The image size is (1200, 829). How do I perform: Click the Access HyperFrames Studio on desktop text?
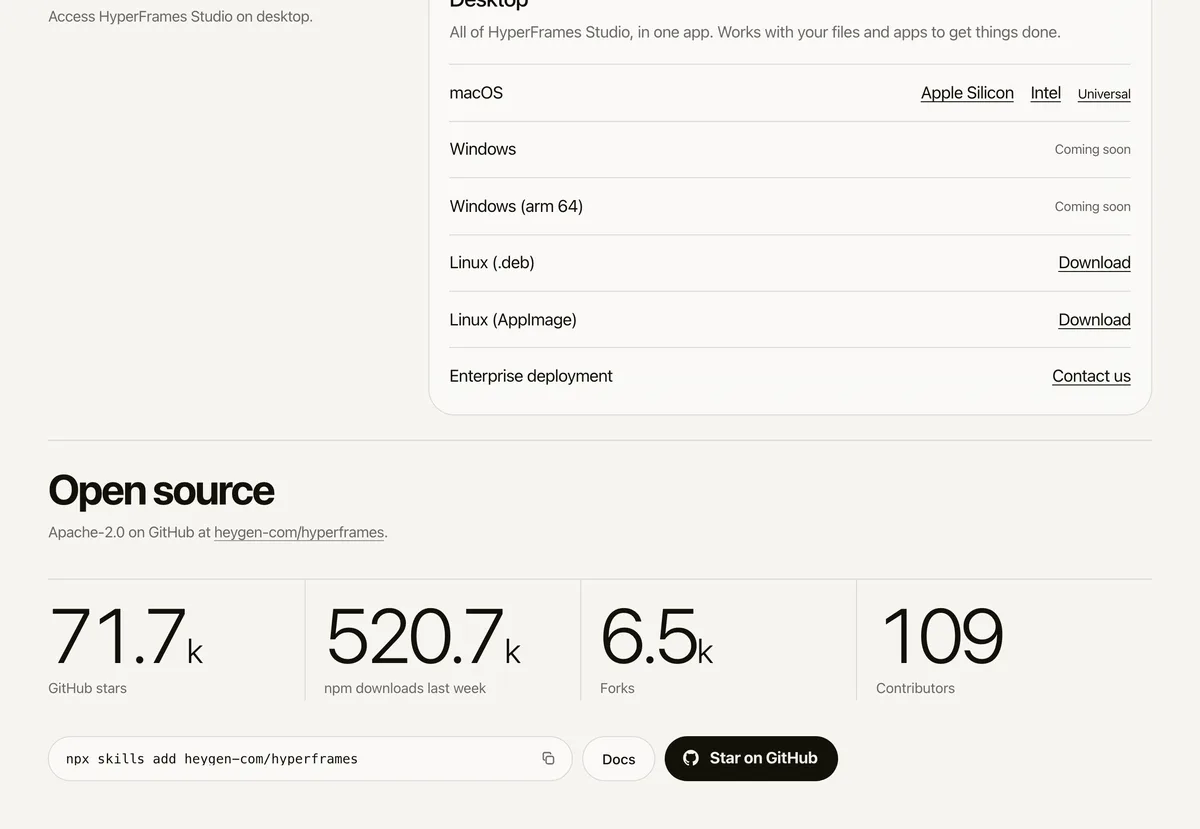point(180,17)
